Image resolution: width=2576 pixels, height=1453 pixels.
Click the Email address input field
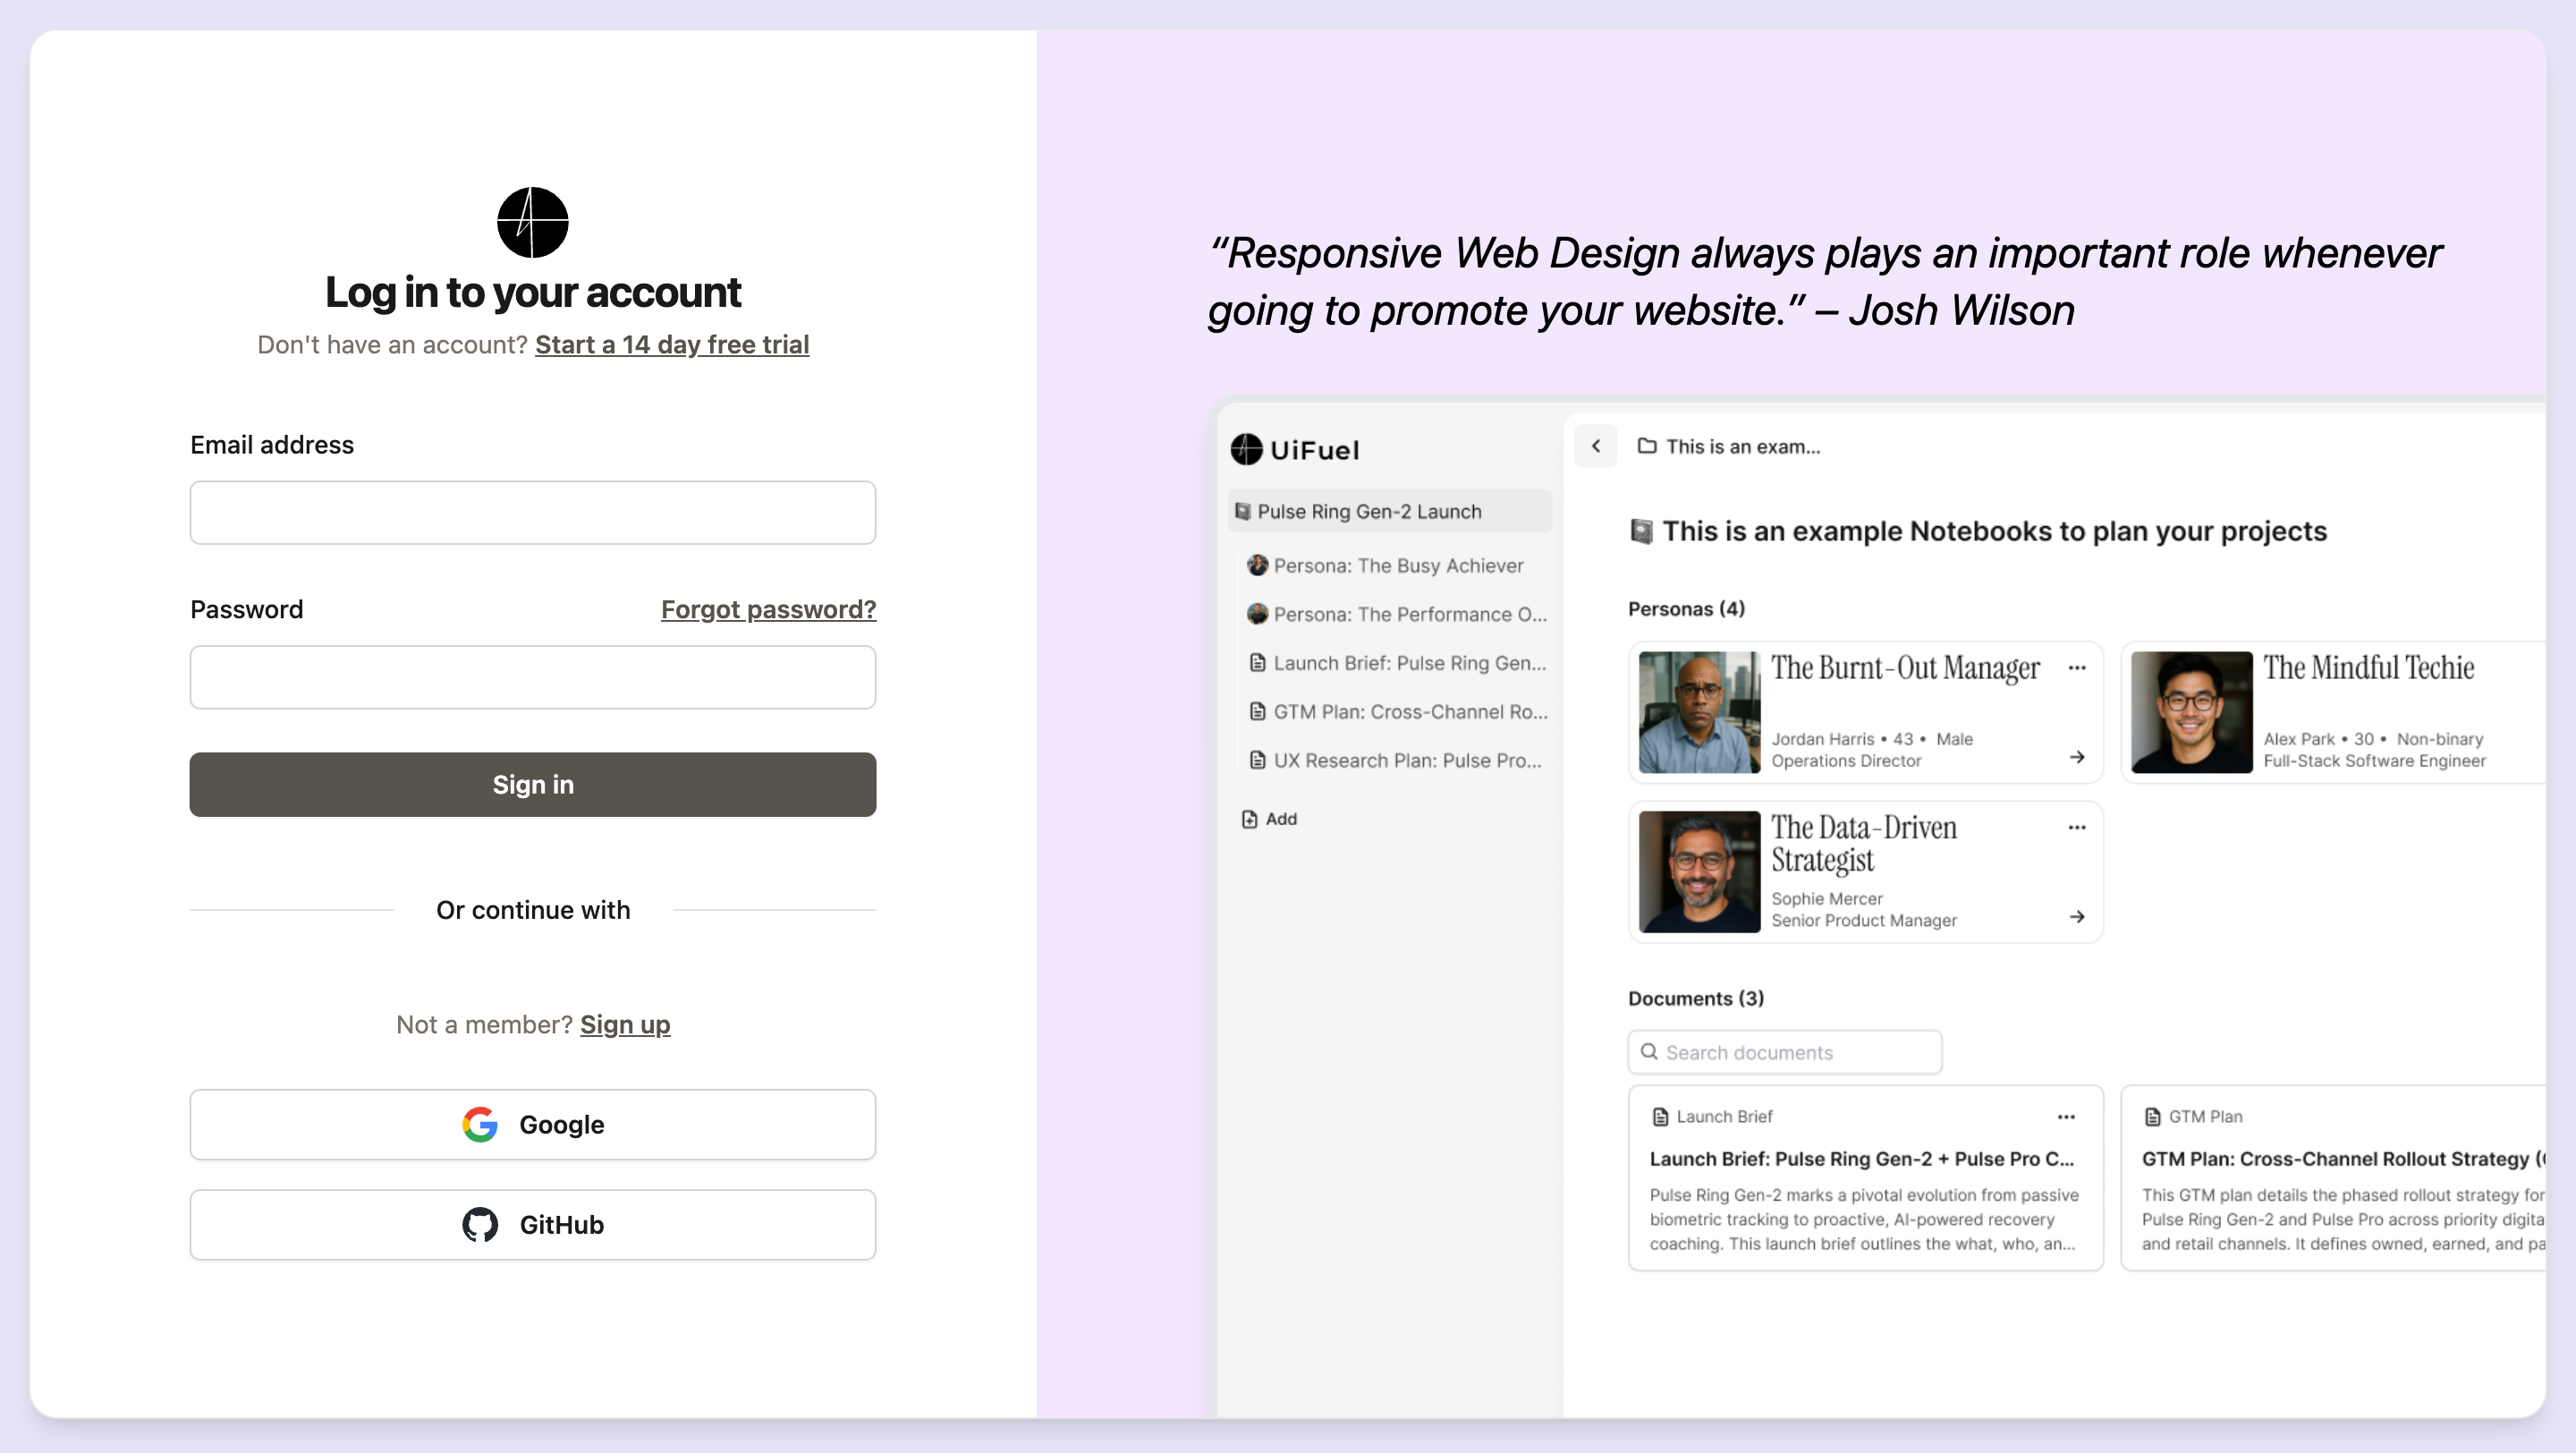(x=532, y=512)
